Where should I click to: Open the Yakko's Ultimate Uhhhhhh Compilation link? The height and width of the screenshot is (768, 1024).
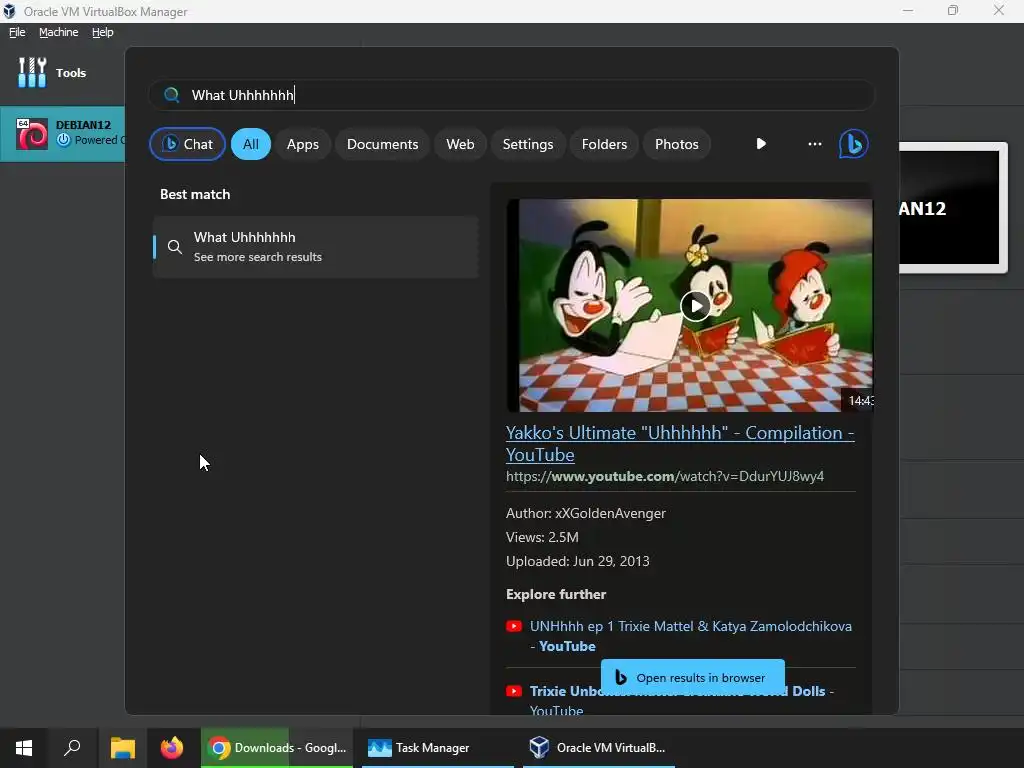click(680, 443)
